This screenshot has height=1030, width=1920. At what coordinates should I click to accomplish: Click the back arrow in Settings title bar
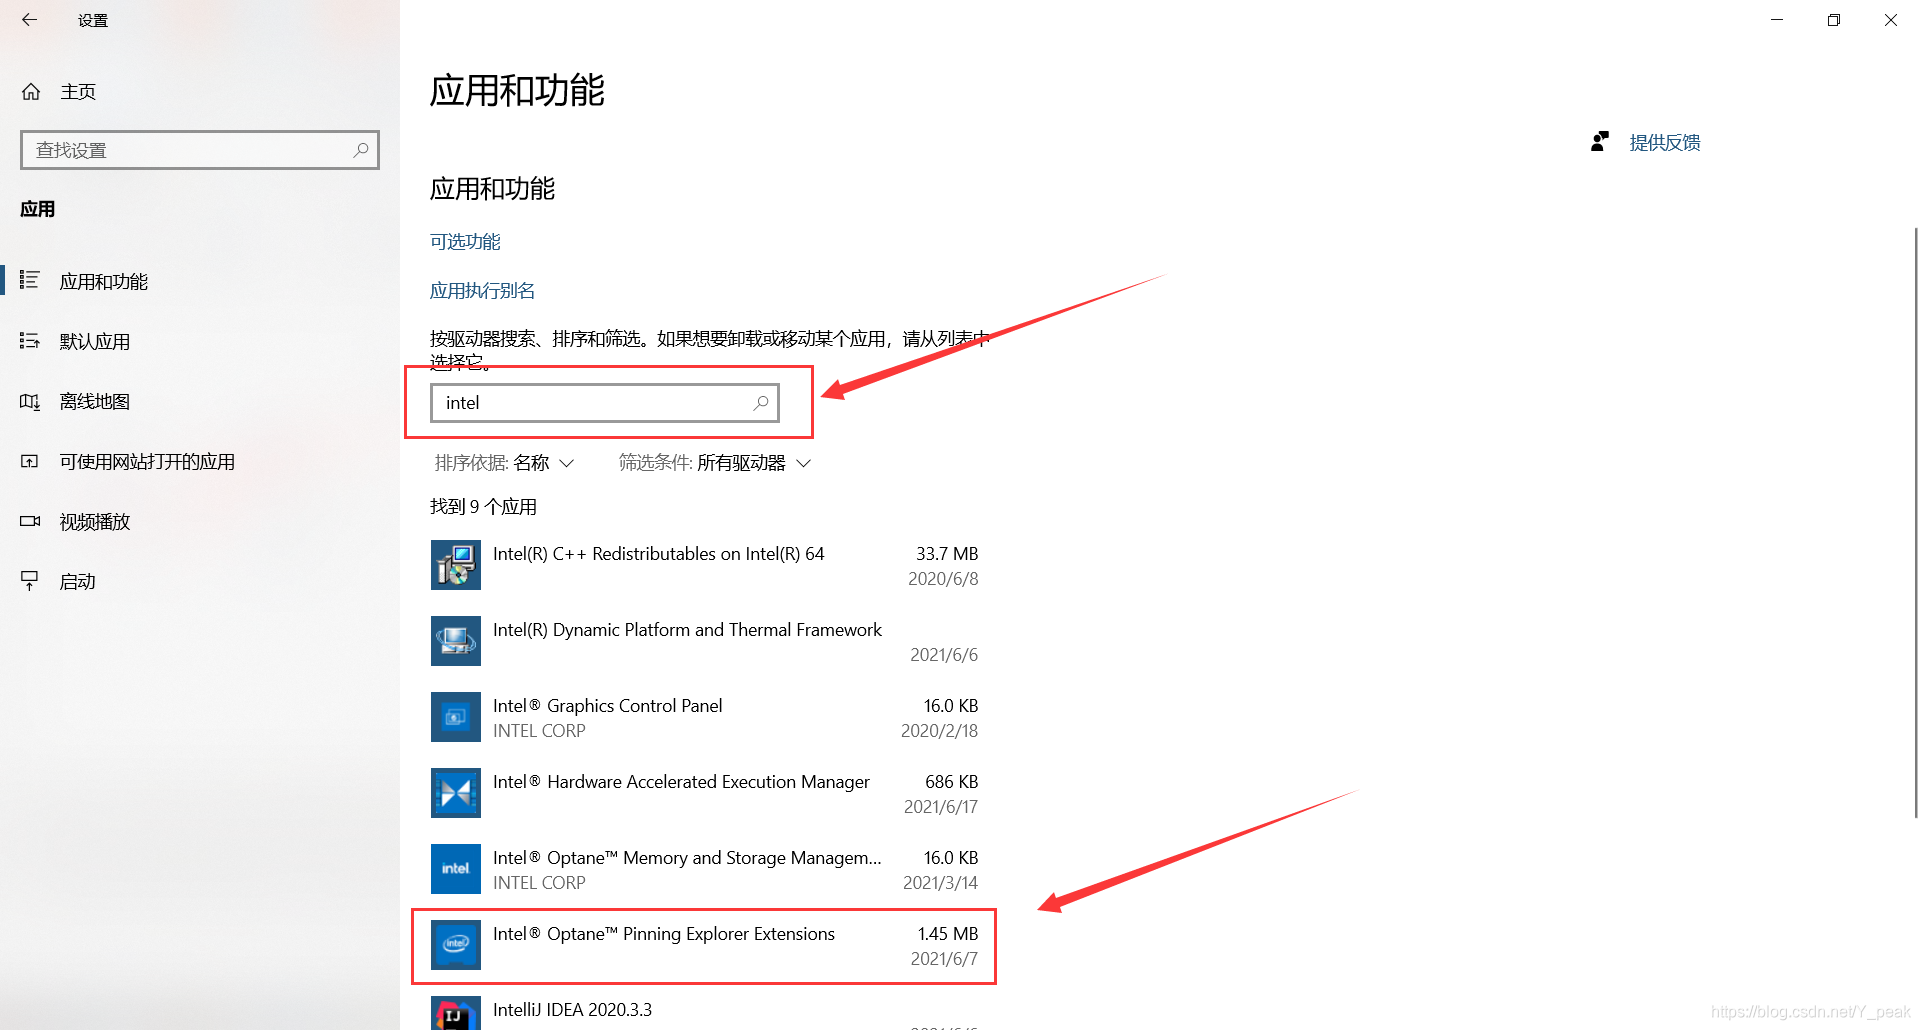pos(29,20)
